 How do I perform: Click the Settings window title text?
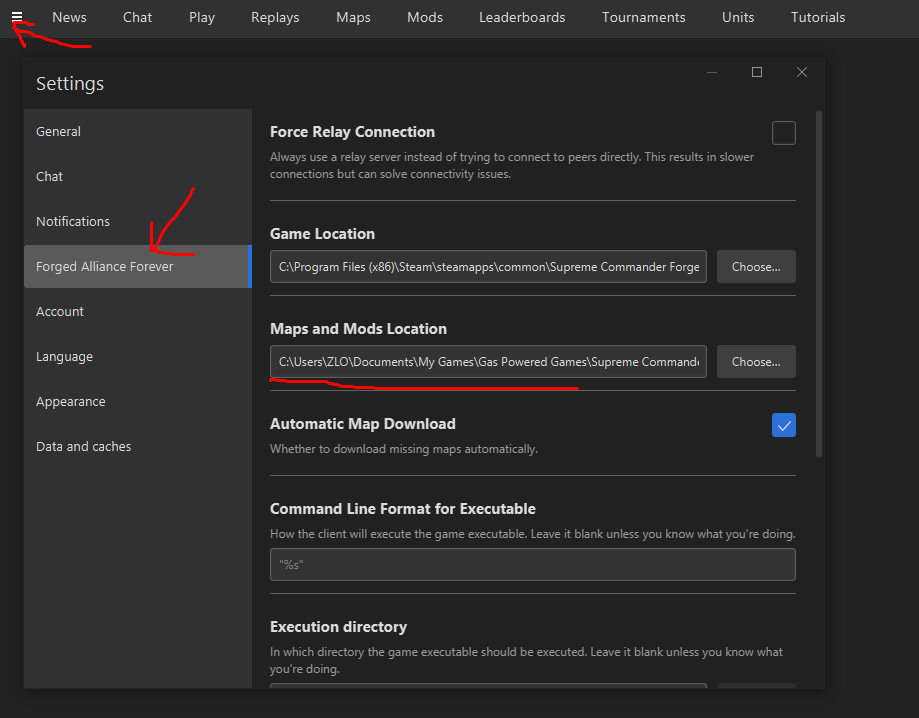(70, 83)
